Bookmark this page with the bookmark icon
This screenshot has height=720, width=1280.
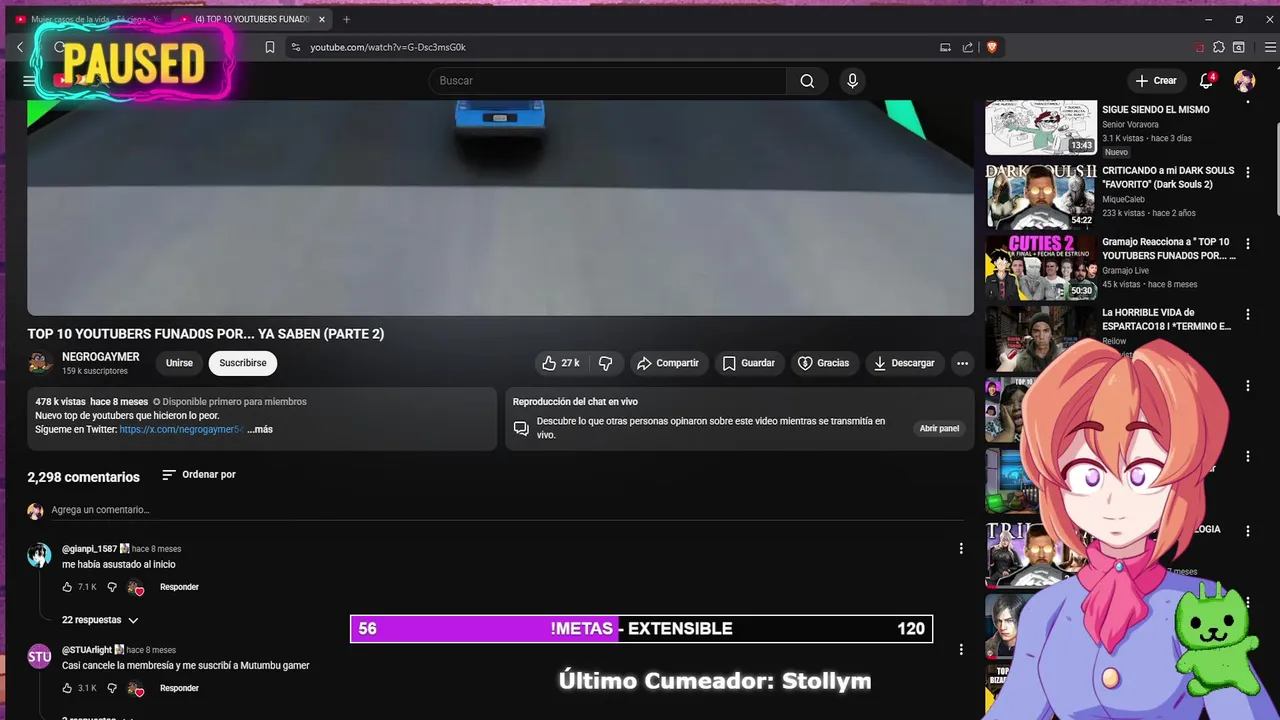[270, 47]
